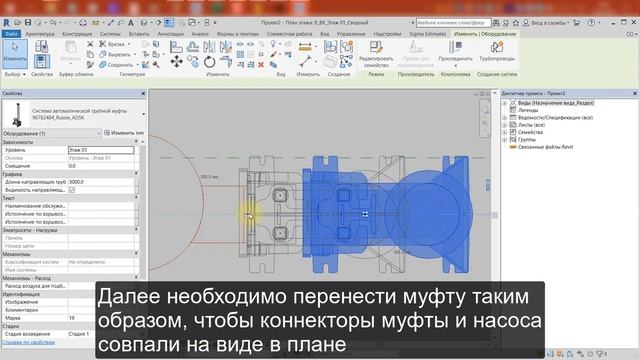Select the Array tool grid icon
Viewport: 640px width, 360px height.
[x=240, y=54]
